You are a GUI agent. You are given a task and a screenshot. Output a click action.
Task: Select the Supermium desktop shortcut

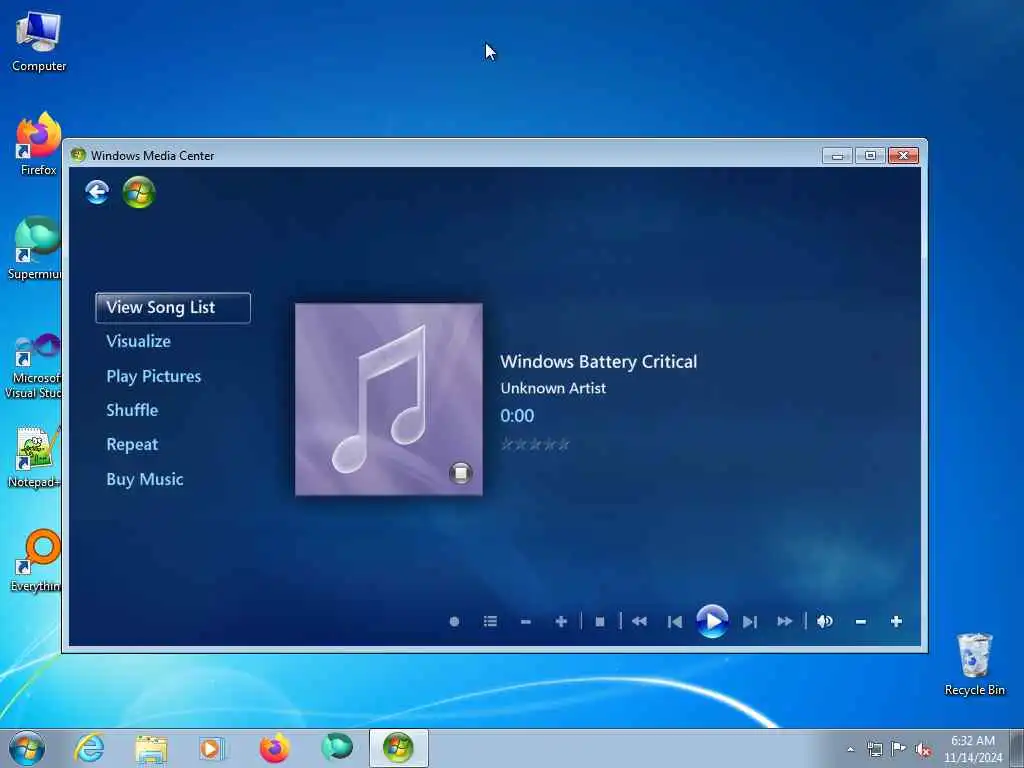tap(36, 248)
